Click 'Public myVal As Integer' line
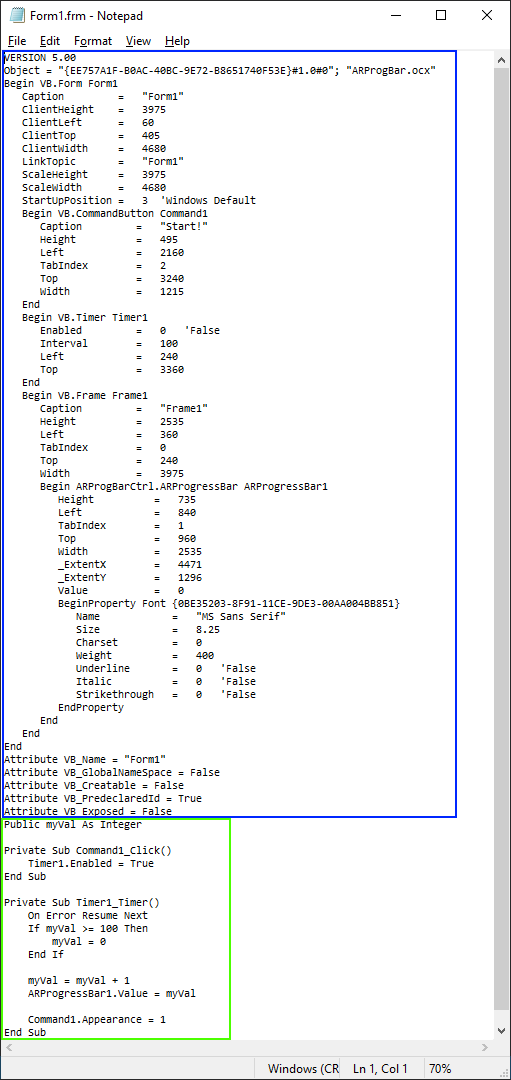The width and height of the screenshot is (511, 1080). [x=73, y=824]
